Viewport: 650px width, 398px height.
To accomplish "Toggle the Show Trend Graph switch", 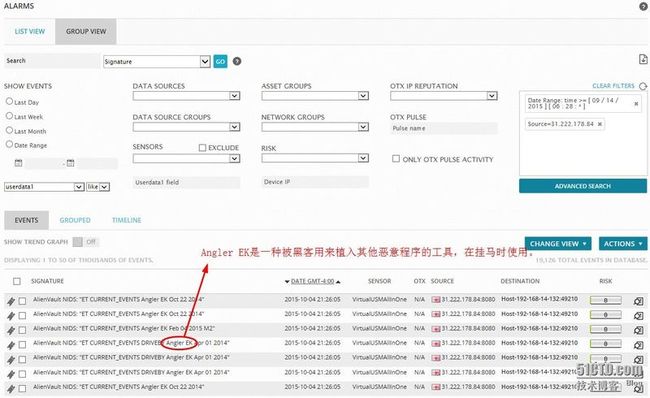I will click(x=85, y=242).
